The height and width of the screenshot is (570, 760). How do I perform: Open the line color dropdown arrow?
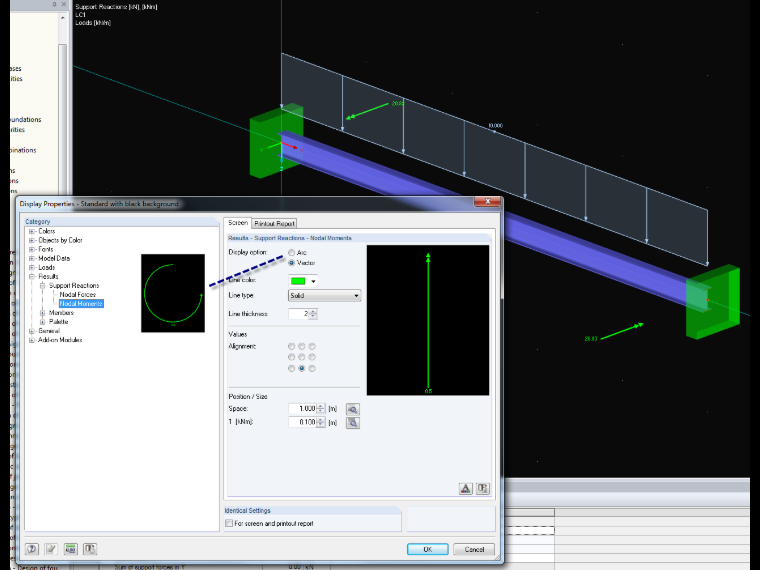pyautogui.click(x=313, y=281)
